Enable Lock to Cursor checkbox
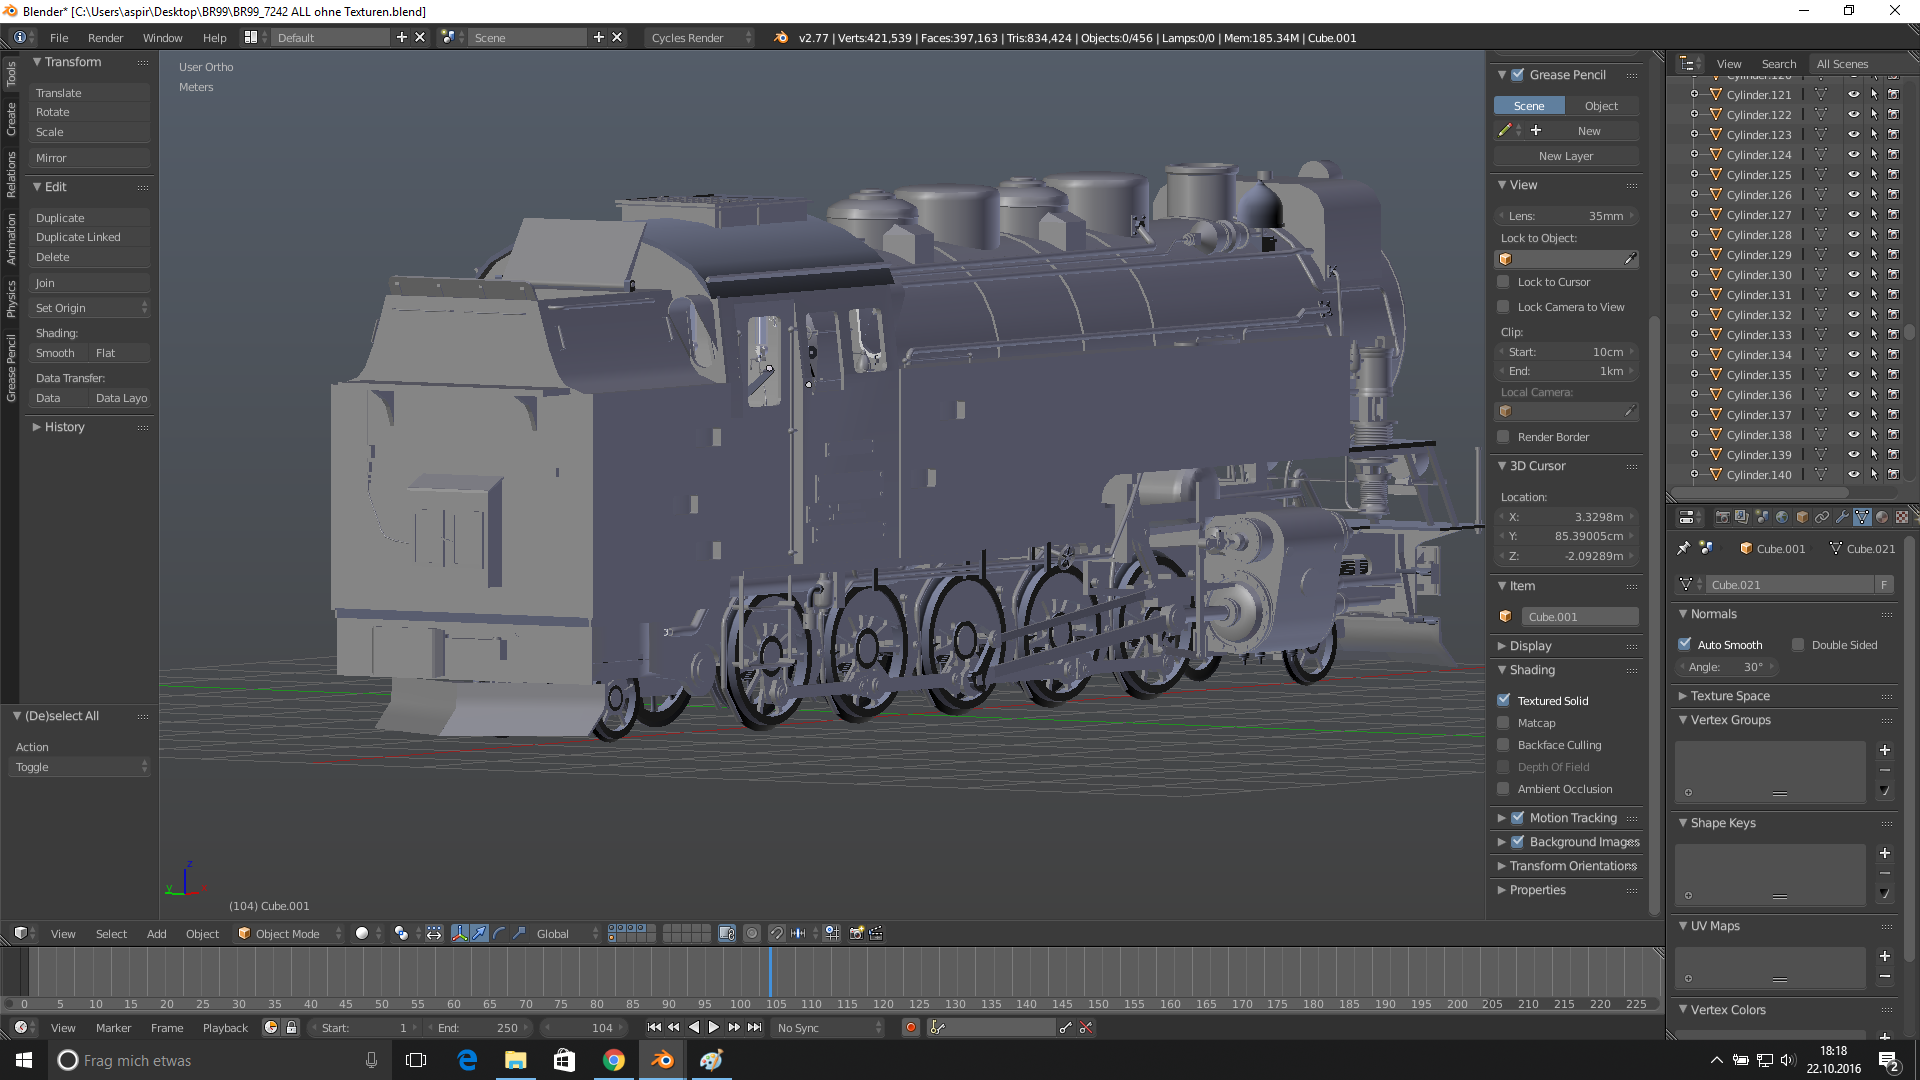 click(1503, 282)
